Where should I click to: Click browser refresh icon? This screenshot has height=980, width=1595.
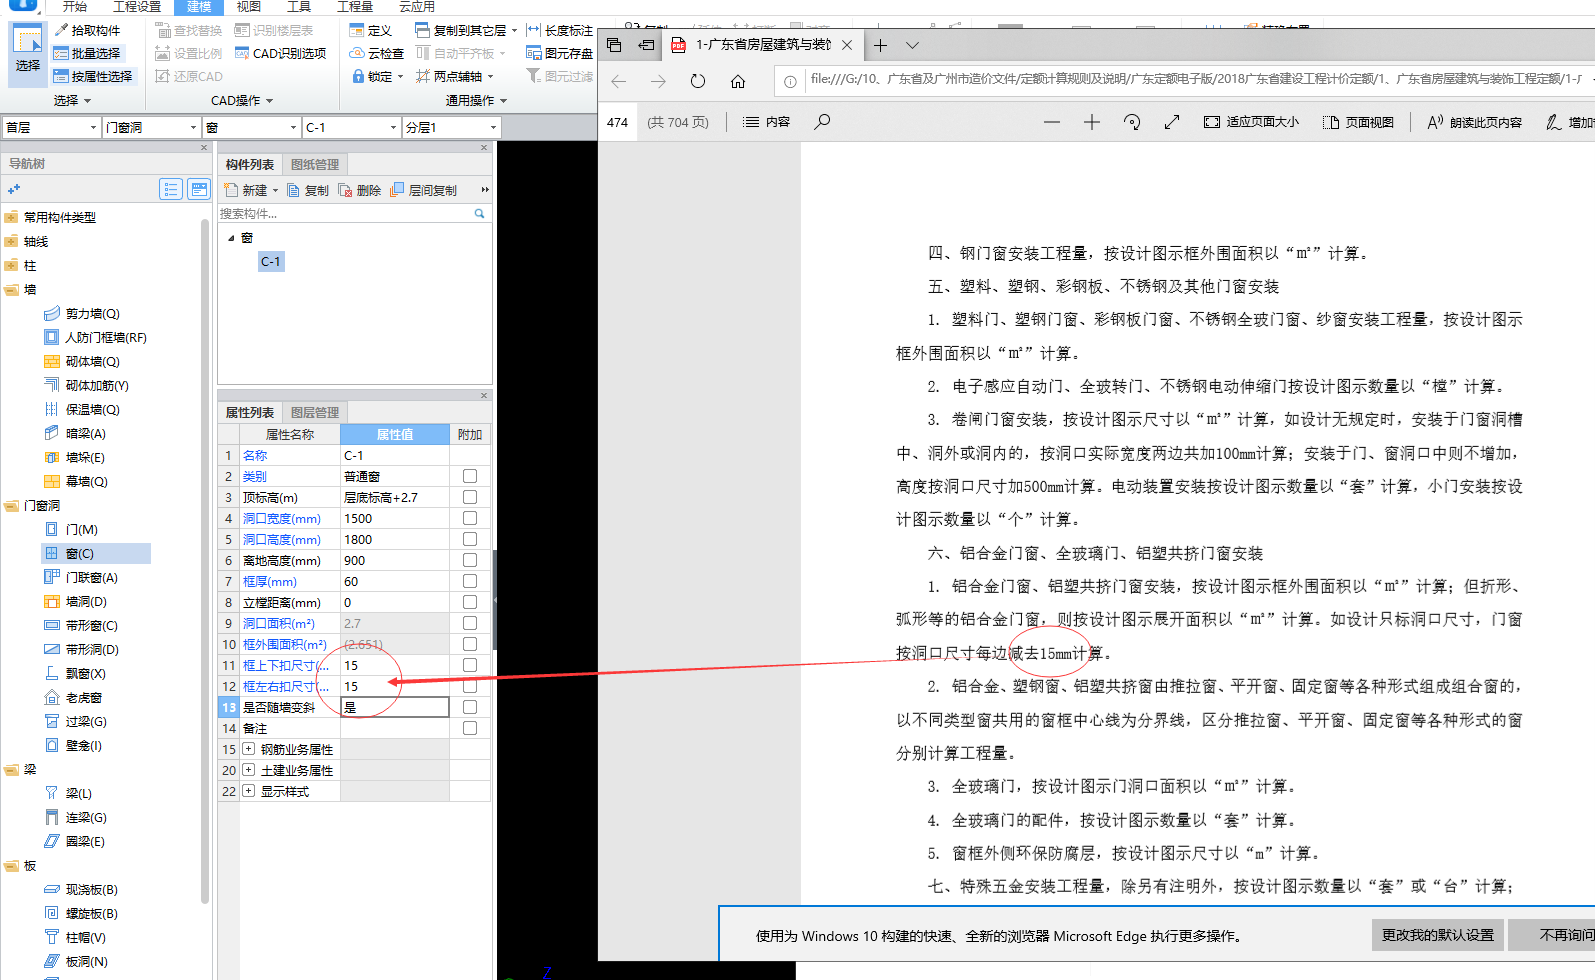click(x=698, y=81)
